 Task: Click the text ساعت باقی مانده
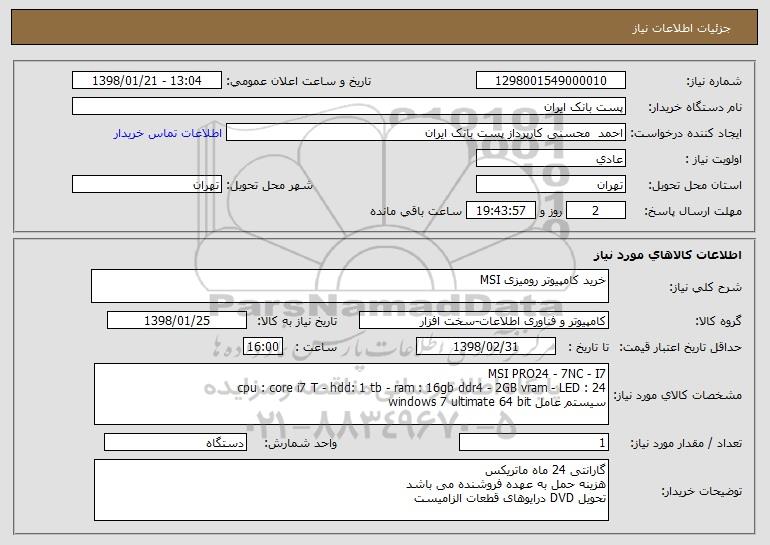[416, 211]
